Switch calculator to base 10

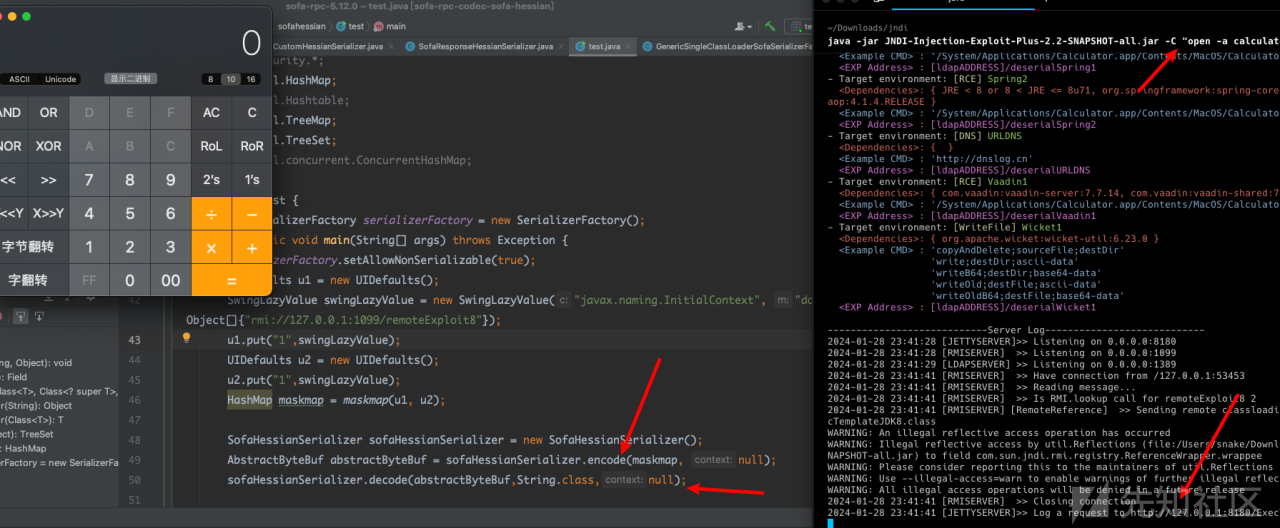(x=231, y=79)
